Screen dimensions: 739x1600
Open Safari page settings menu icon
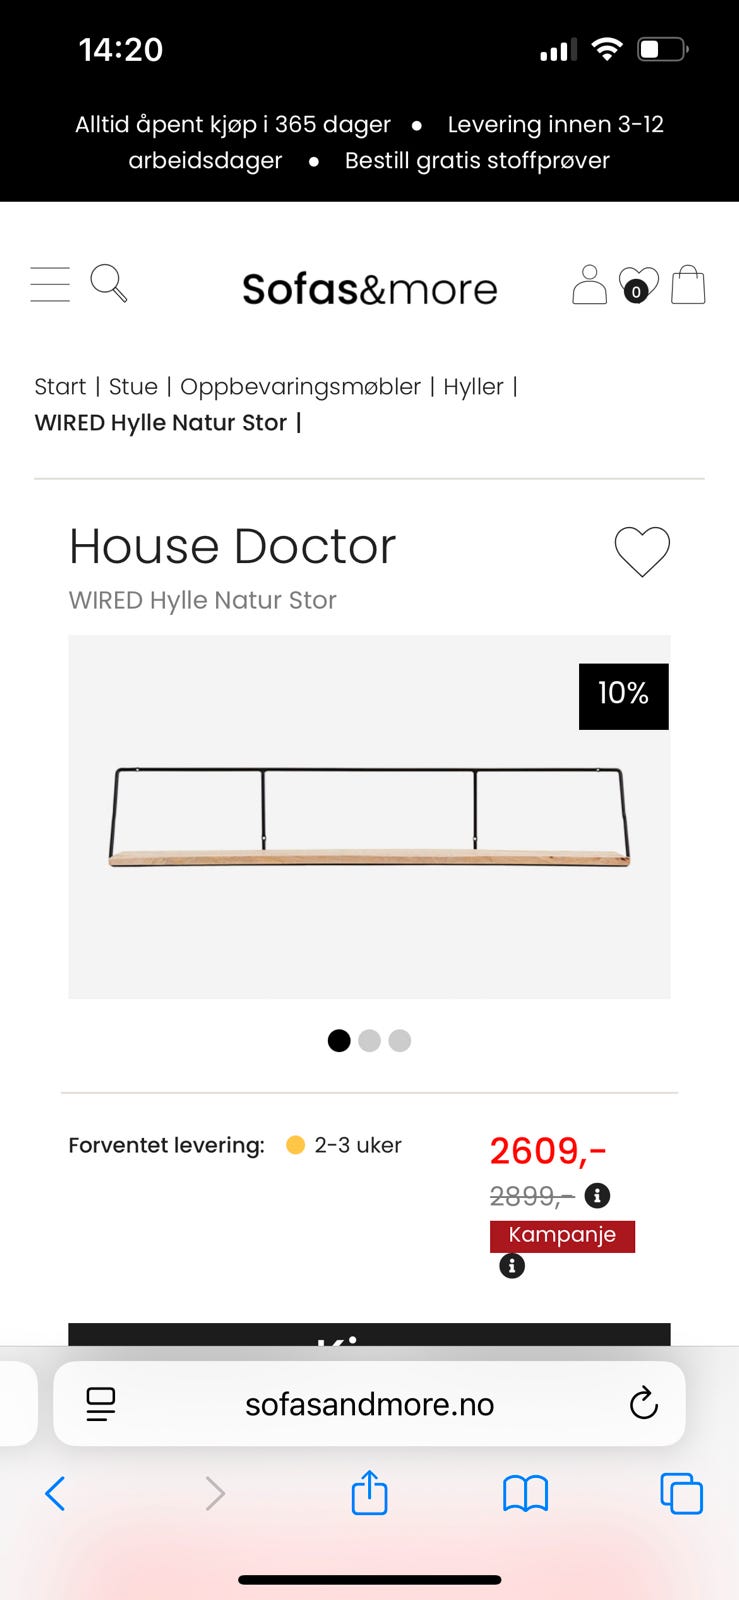(101, 1404)
